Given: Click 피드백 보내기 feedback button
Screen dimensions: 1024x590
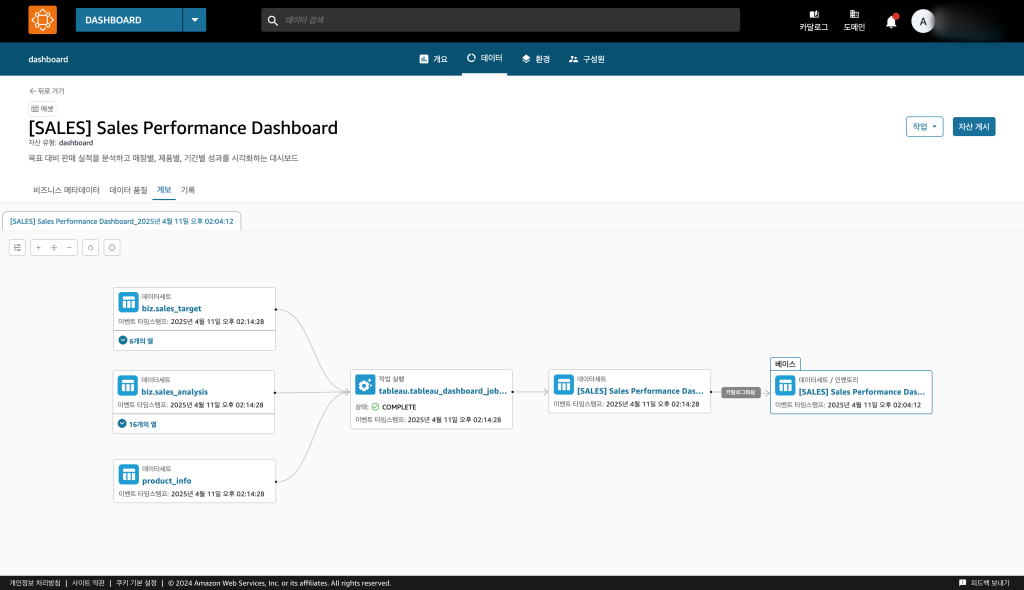Looking at the screenshot, I should 984,583.
